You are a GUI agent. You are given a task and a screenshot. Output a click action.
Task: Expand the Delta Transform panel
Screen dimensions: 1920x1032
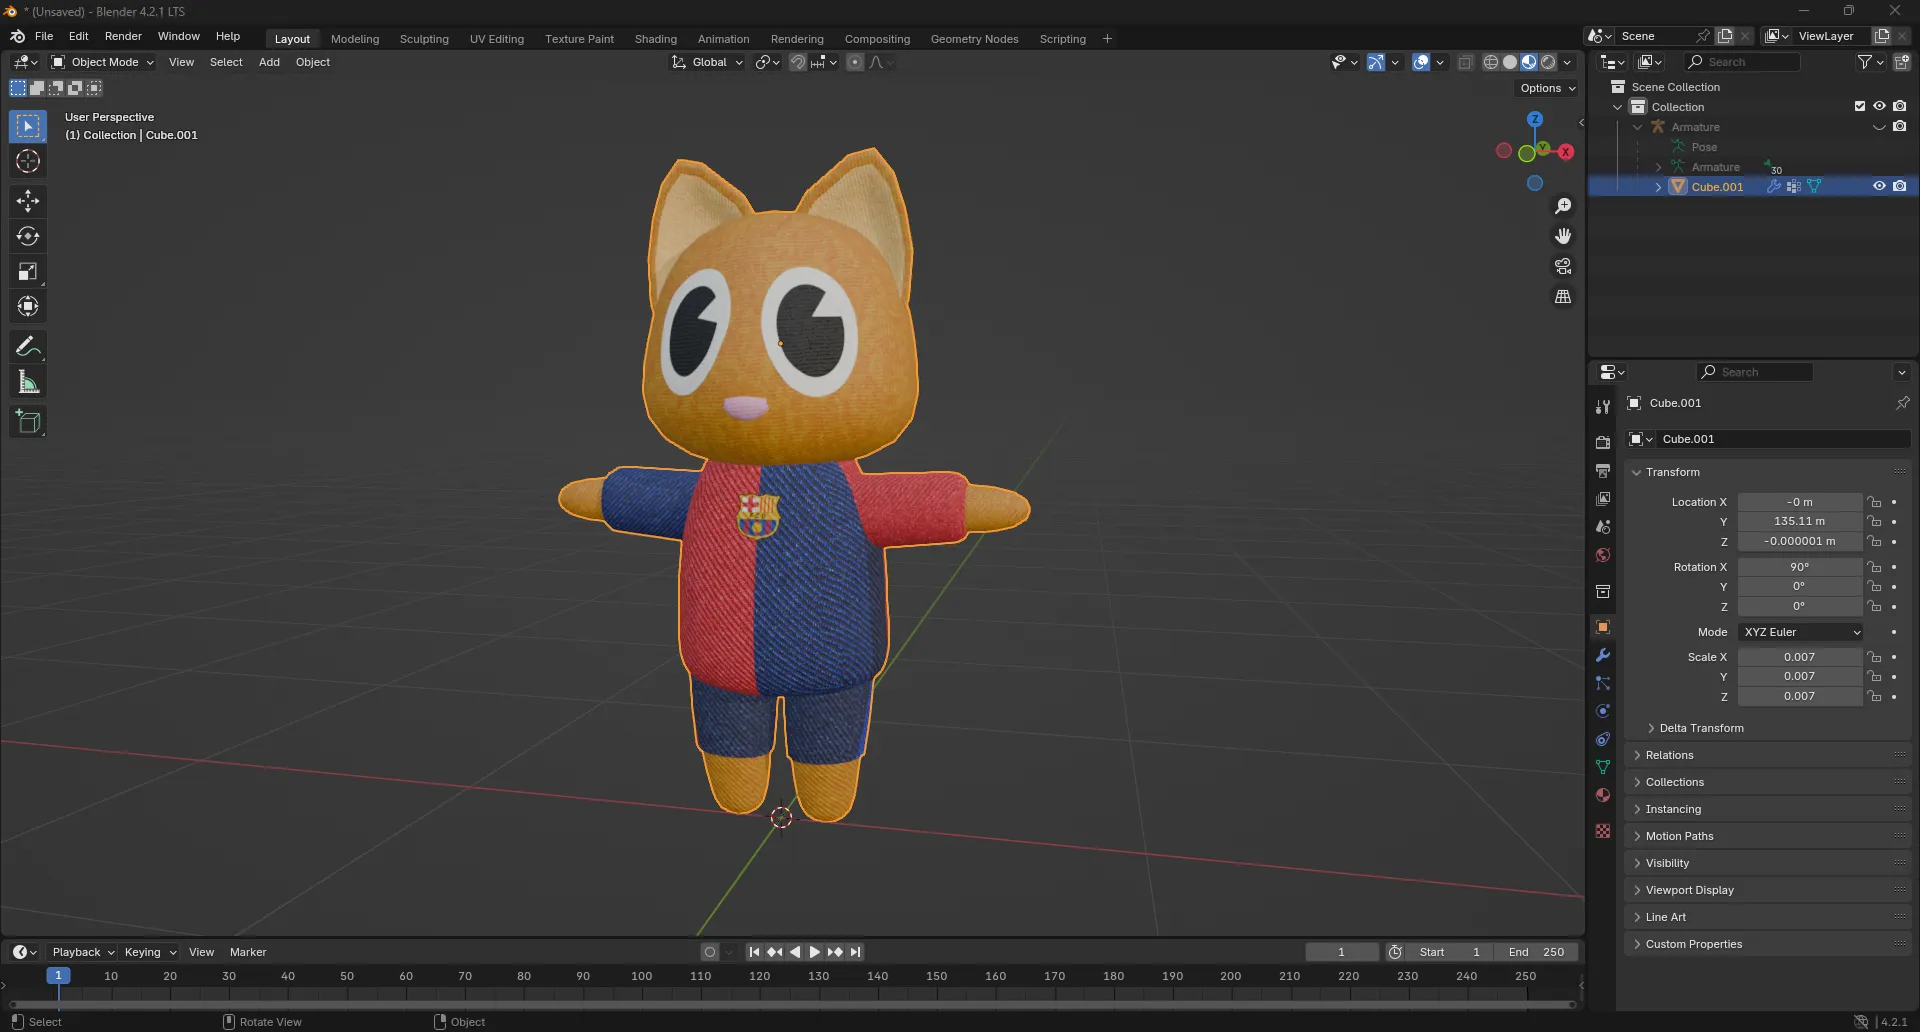pyautogui.click(x=1701, y=728)
